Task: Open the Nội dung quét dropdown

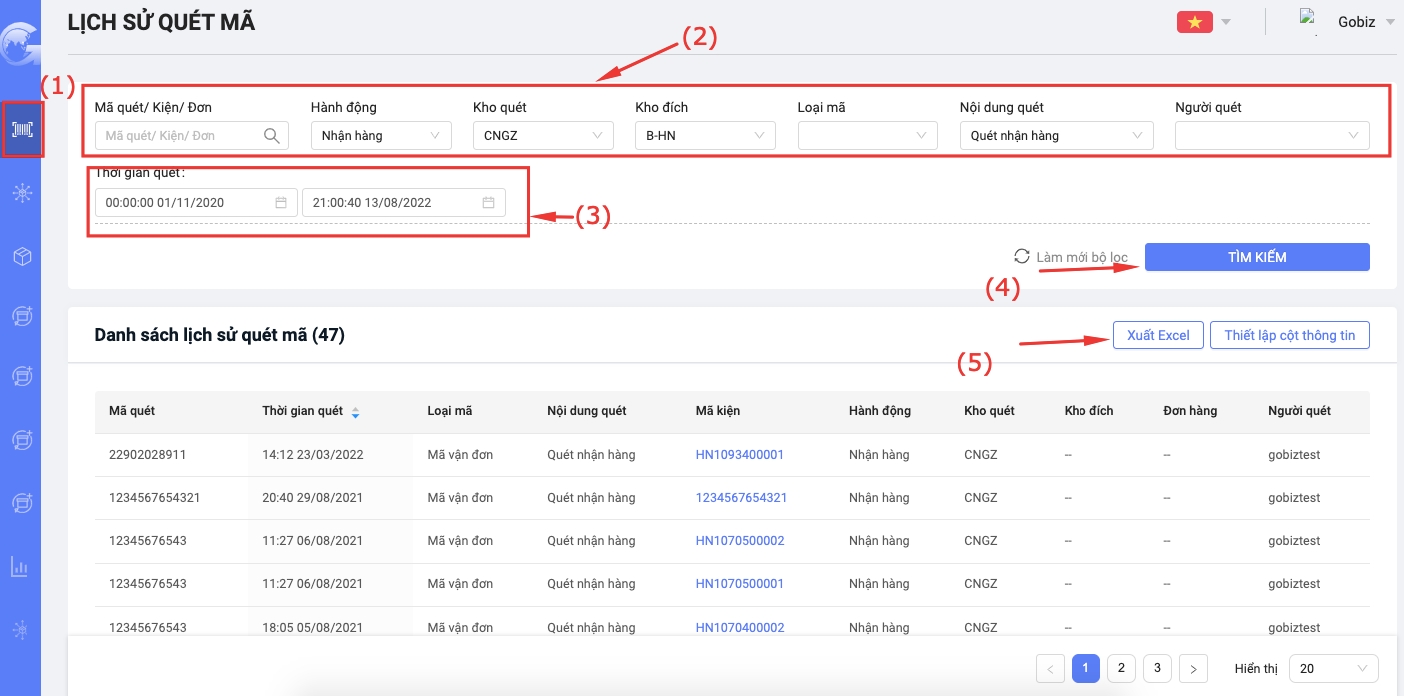Action: (1055, 136)
